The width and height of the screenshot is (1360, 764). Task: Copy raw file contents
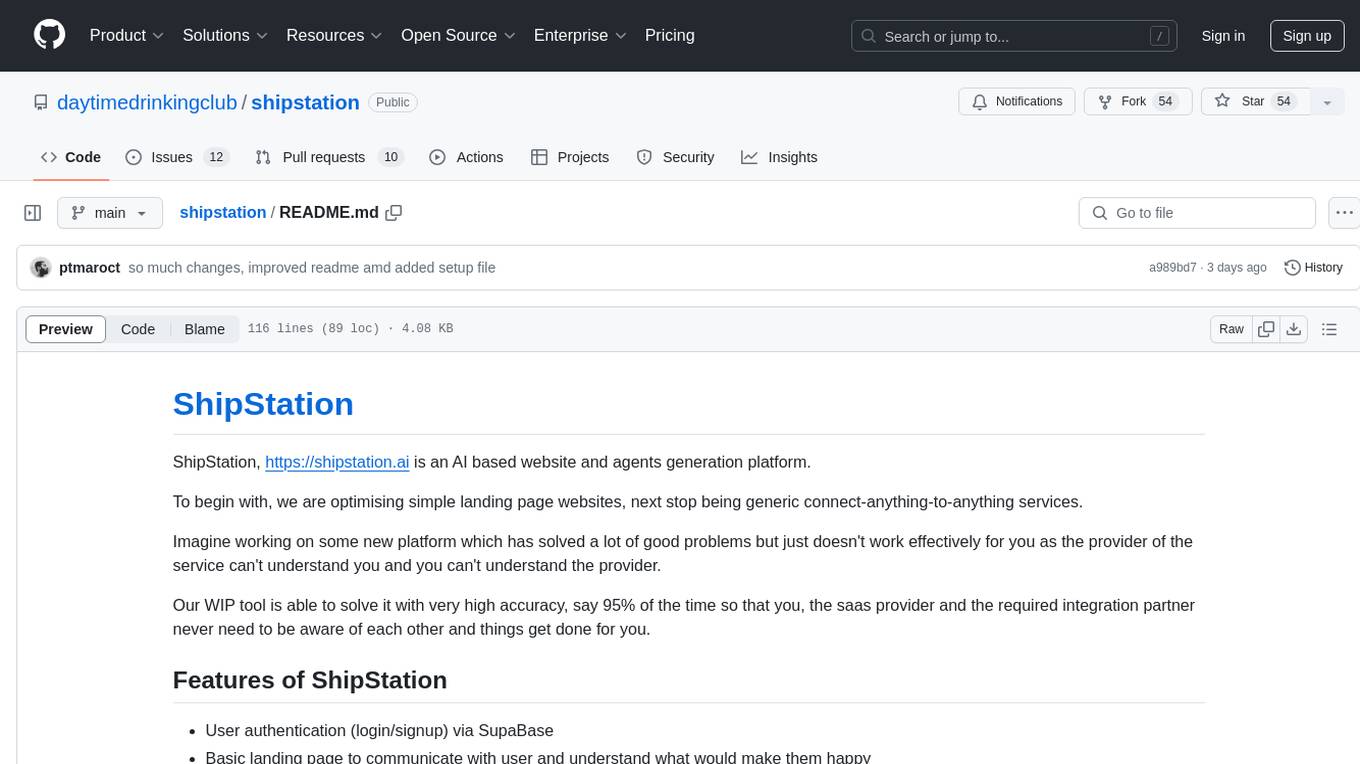tap(1266, 329)
